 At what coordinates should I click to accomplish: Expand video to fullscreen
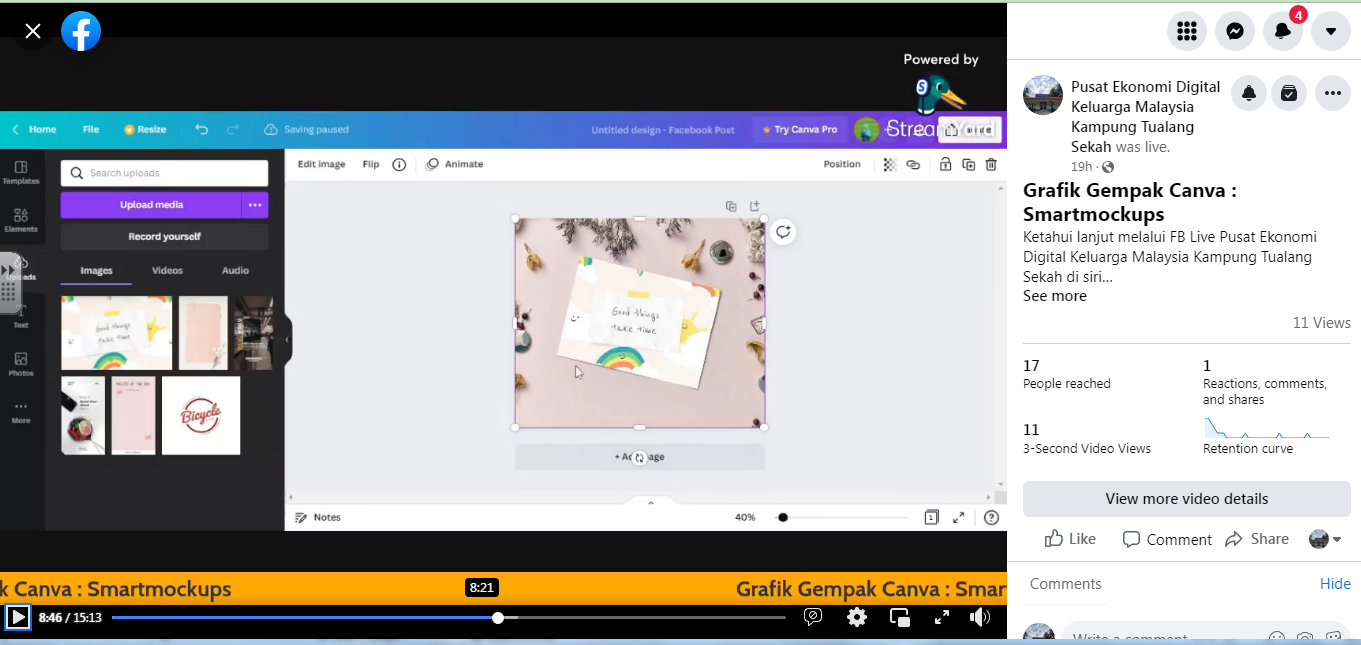pos(941,617)
